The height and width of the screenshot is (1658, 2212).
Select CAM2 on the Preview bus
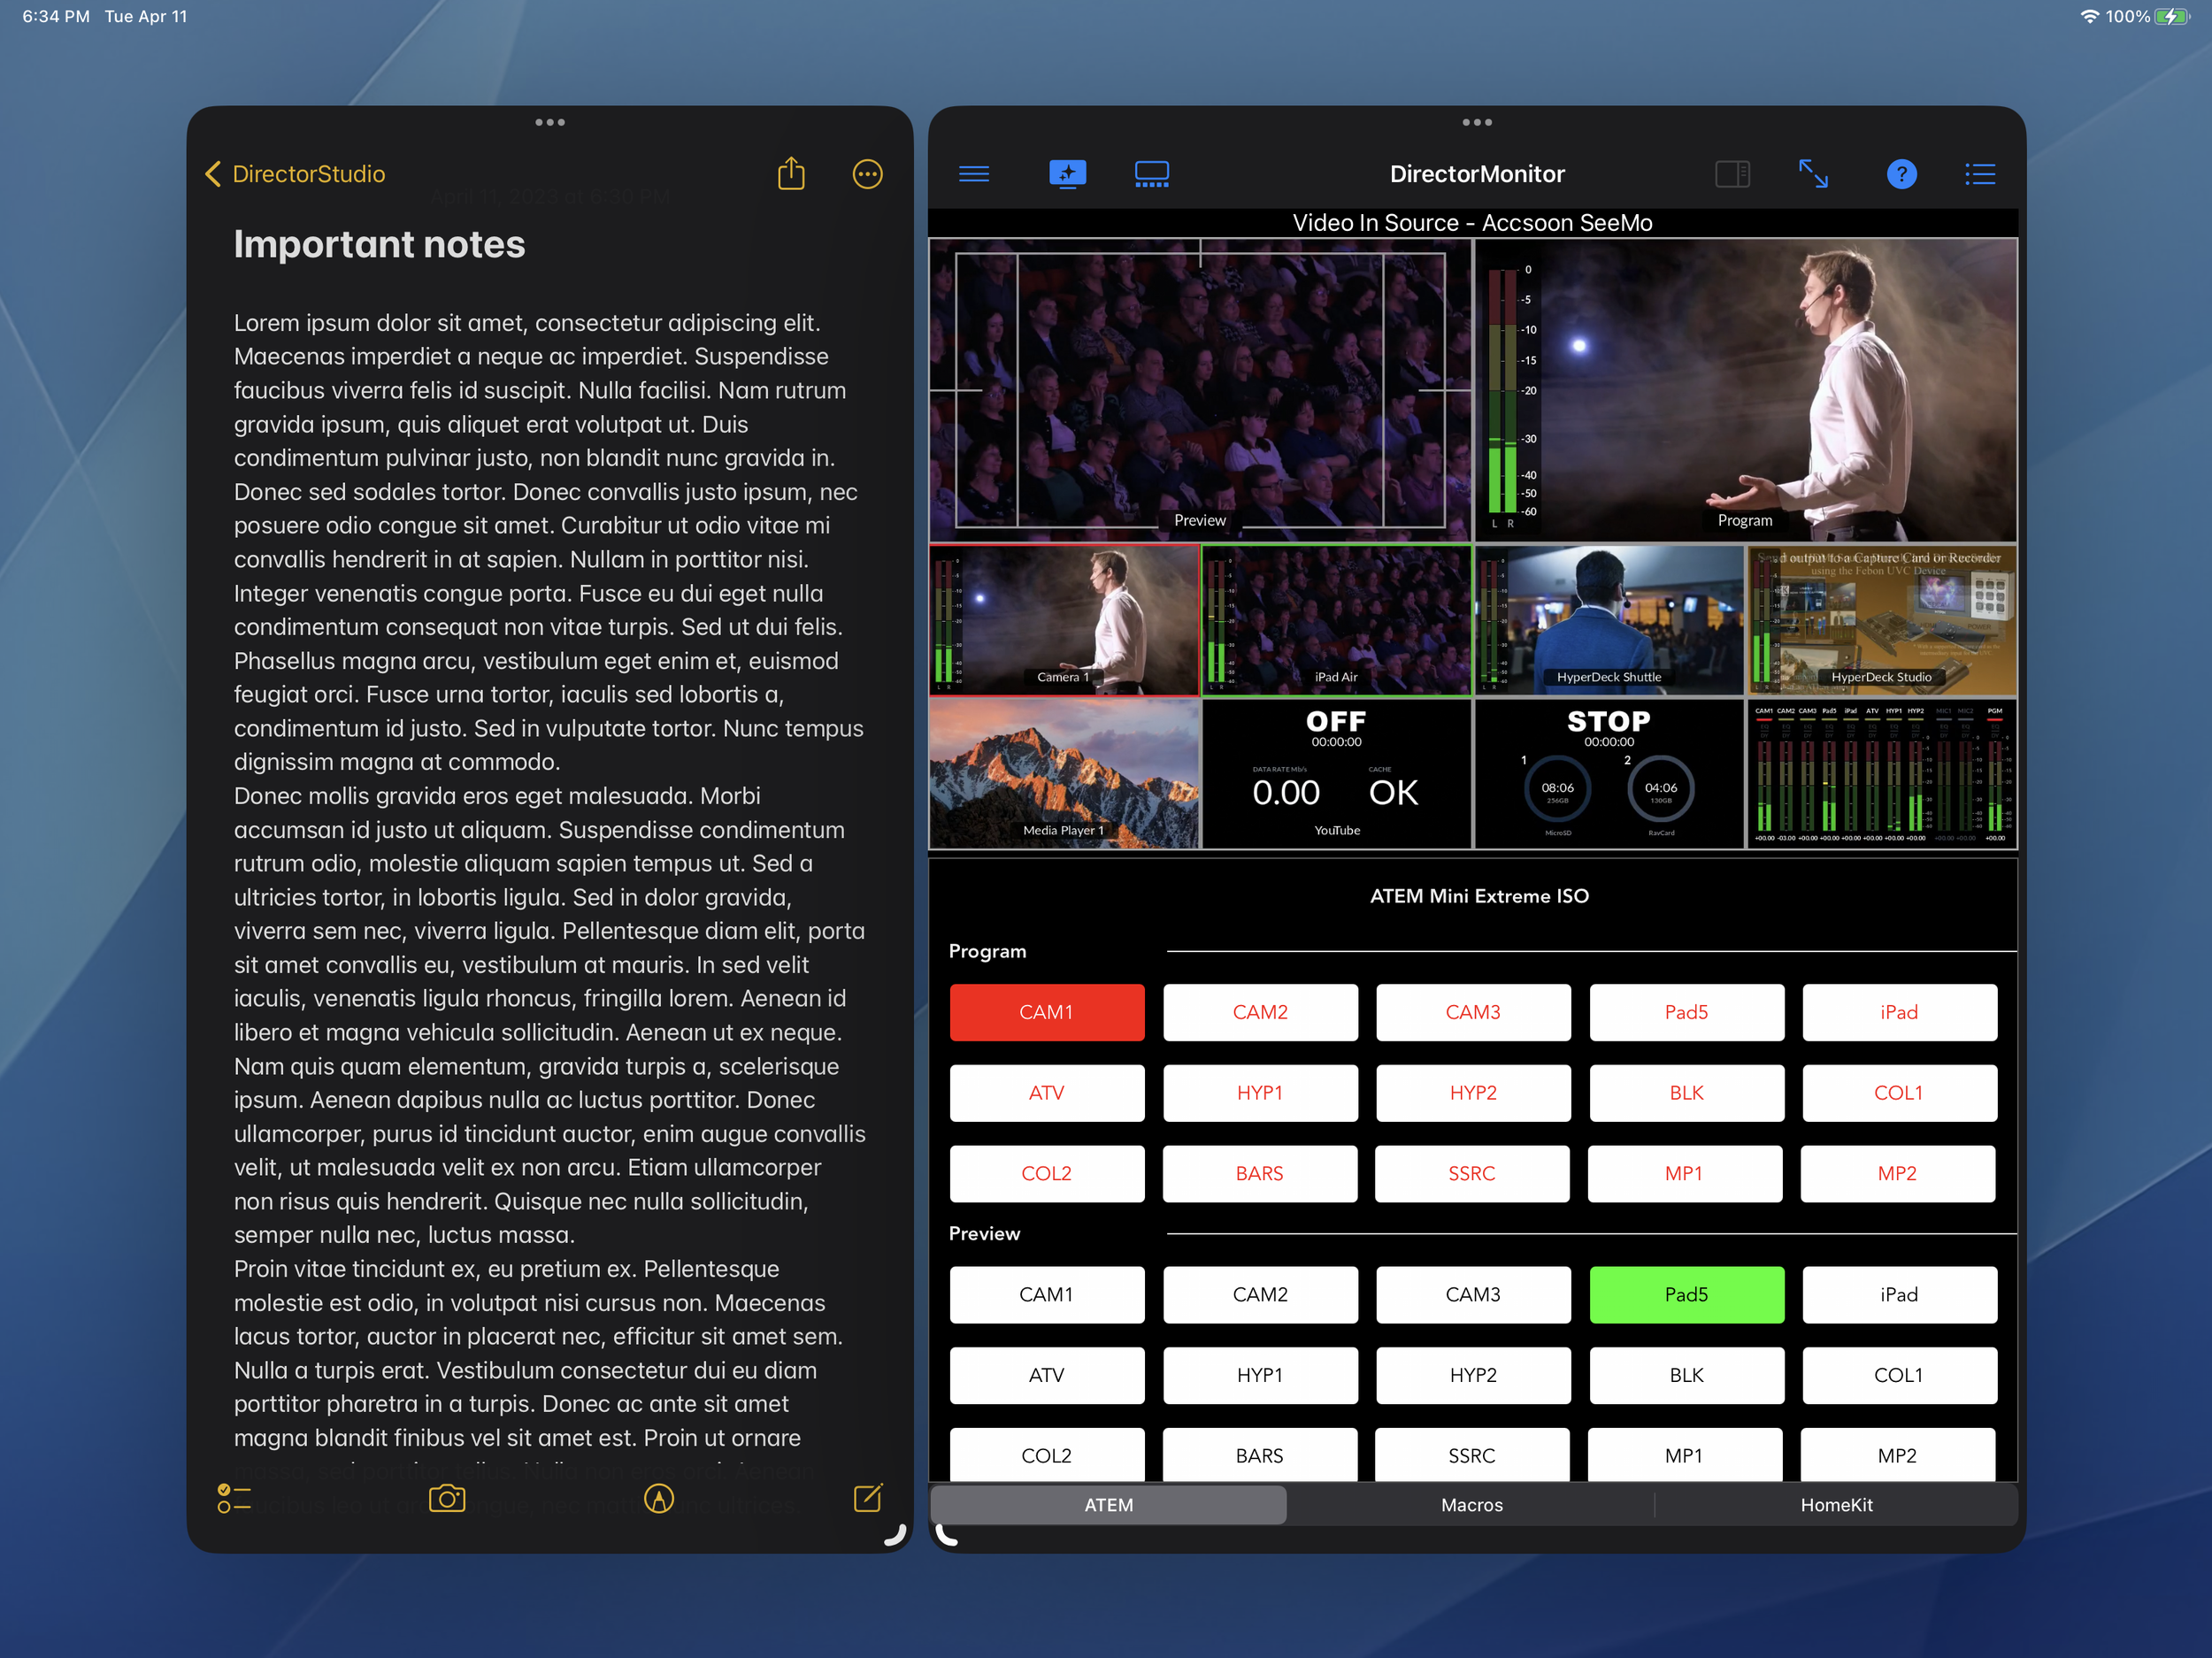(1260, 1294)
